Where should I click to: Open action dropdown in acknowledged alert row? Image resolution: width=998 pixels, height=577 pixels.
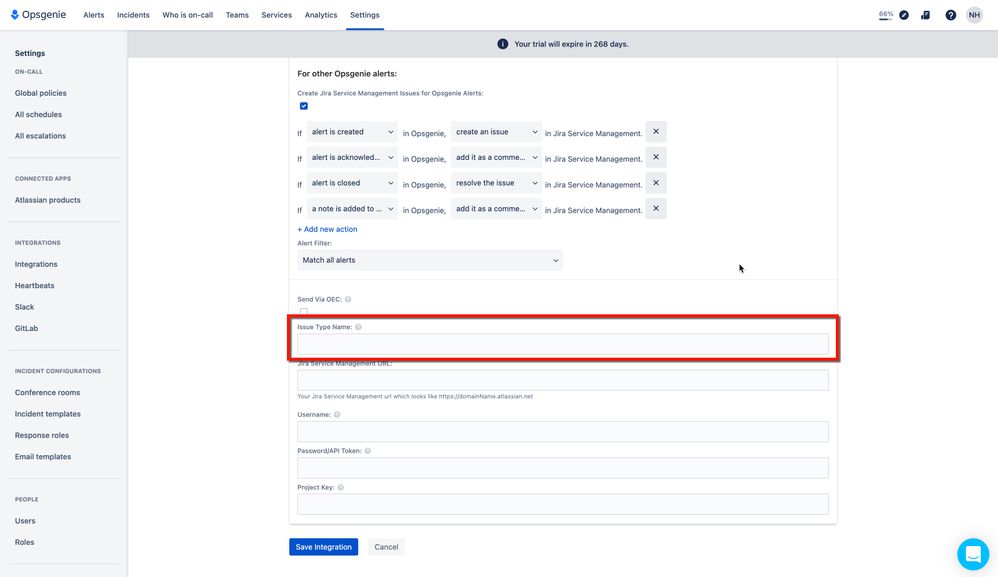[x=496, y=157]
